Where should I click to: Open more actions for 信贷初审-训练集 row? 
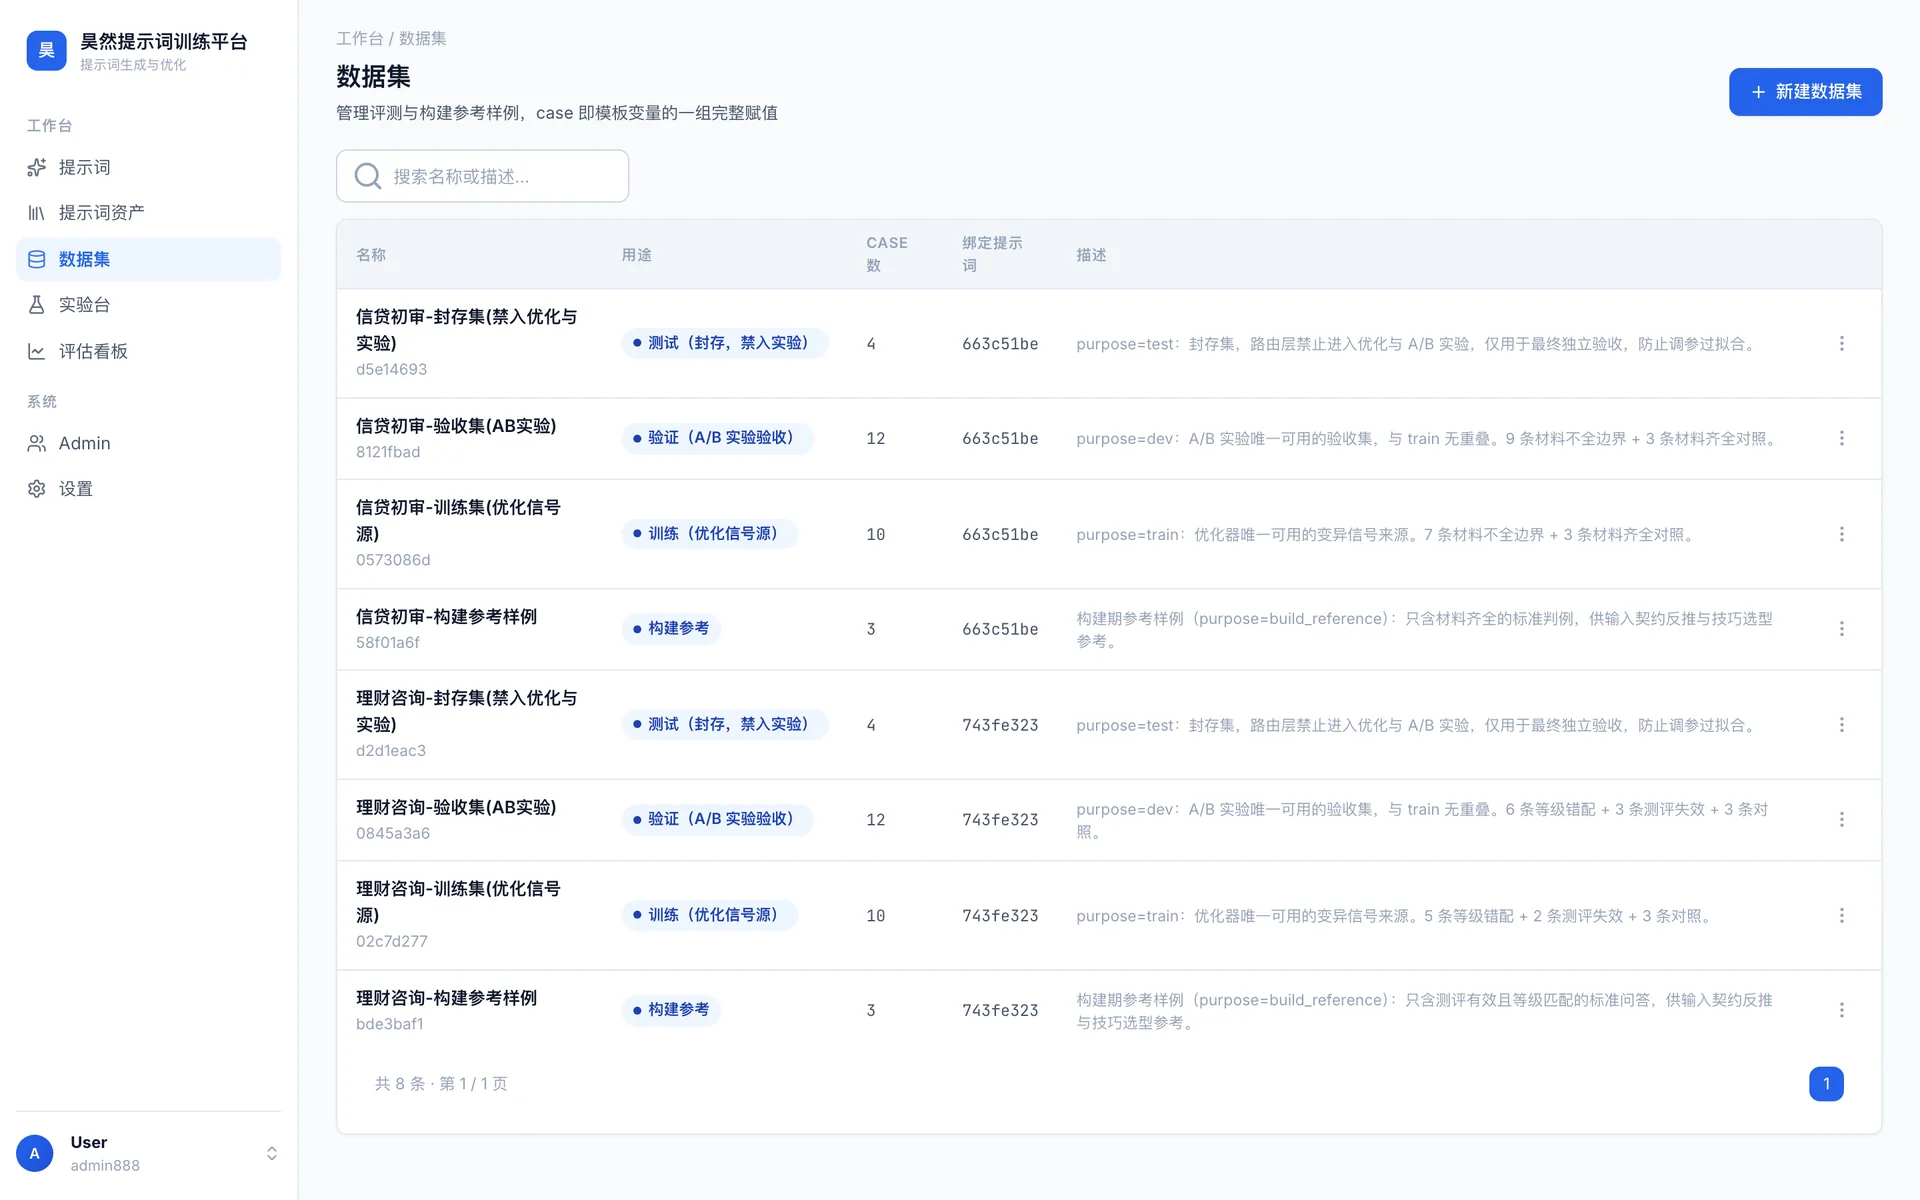tap(1841, 534)
